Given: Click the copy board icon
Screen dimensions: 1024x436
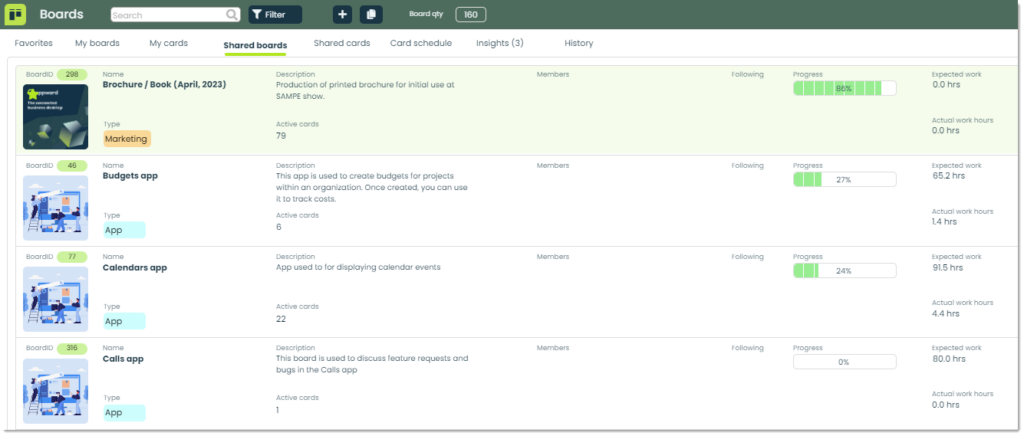Looking at the screenshot, I should (x=371, y=14).
